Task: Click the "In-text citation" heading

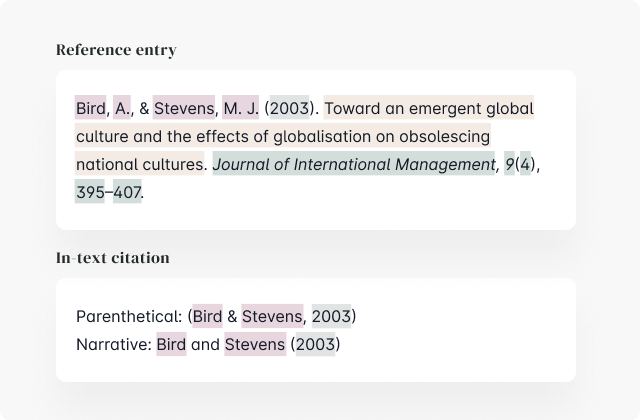Action: (x=113, y=258)
